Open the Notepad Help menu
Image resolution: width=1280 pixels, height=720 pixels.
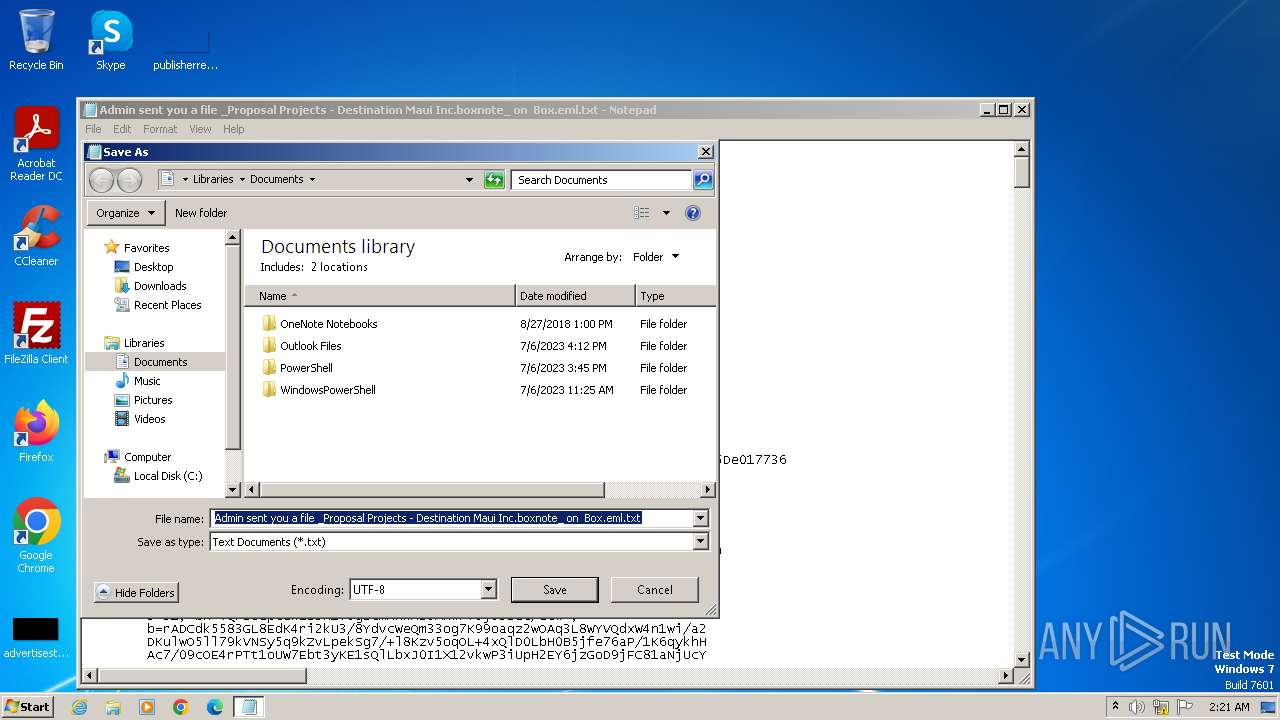coord(234,129)
